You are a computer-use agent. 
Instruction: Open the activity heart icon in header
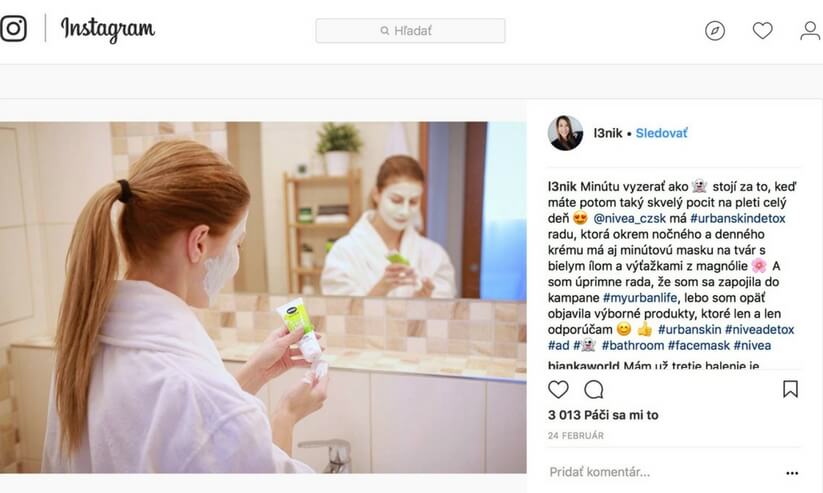point(762,30)
